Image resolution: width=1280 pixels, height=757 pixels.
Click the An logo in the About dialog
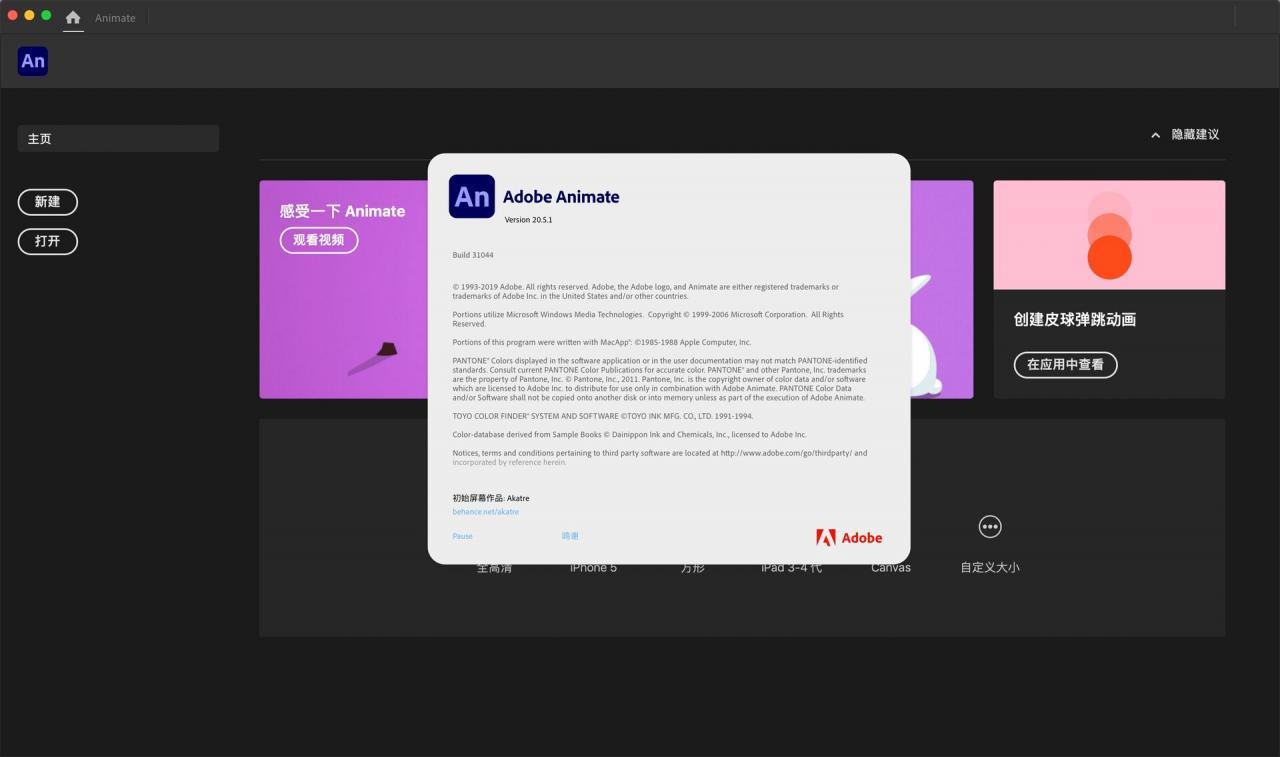472,196
